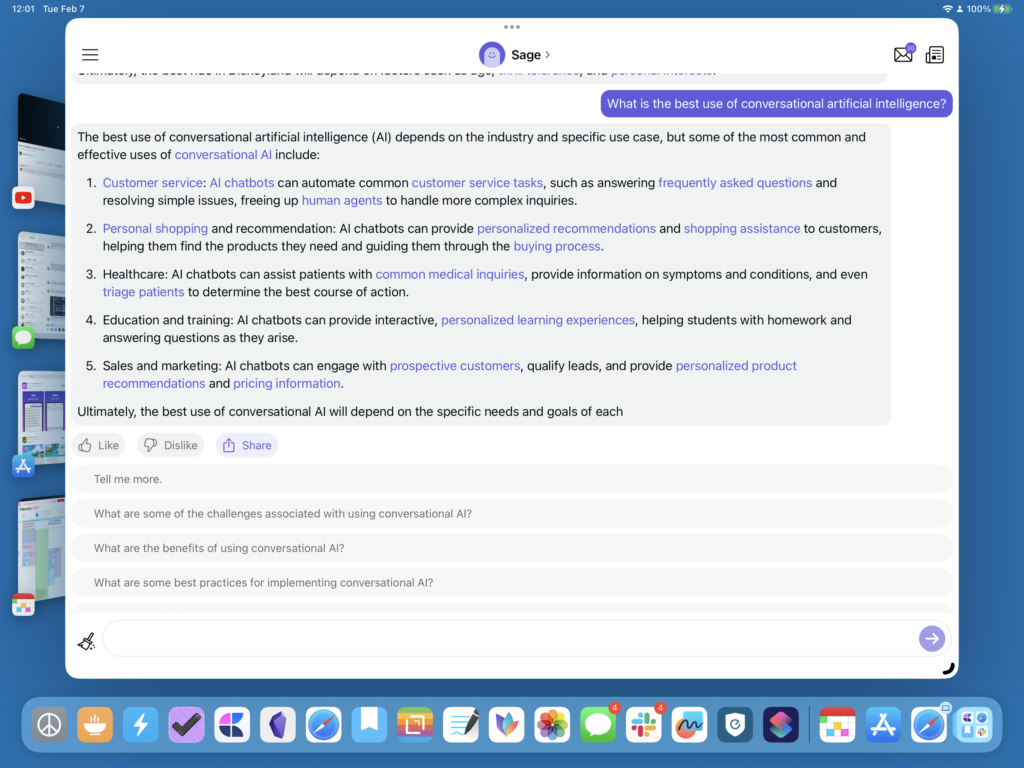Viewport: 1024px width, 768px height.
Task: Open the colorful calendar grid app in dock
Action: tap(837, 725)
